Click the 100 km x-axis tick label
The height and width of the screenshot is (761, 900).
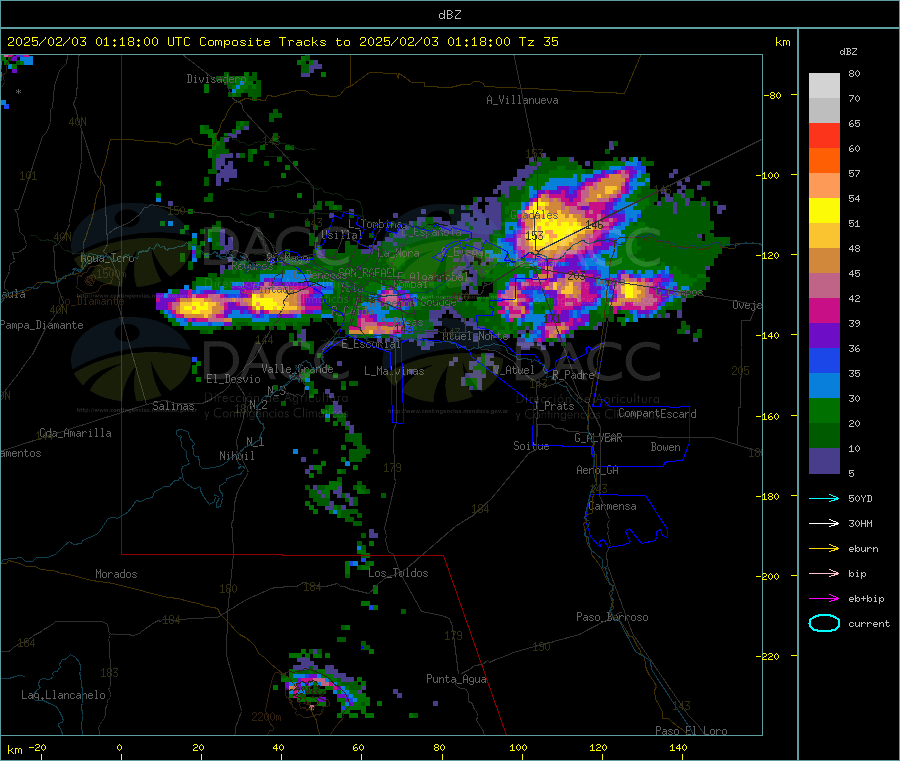518,747
